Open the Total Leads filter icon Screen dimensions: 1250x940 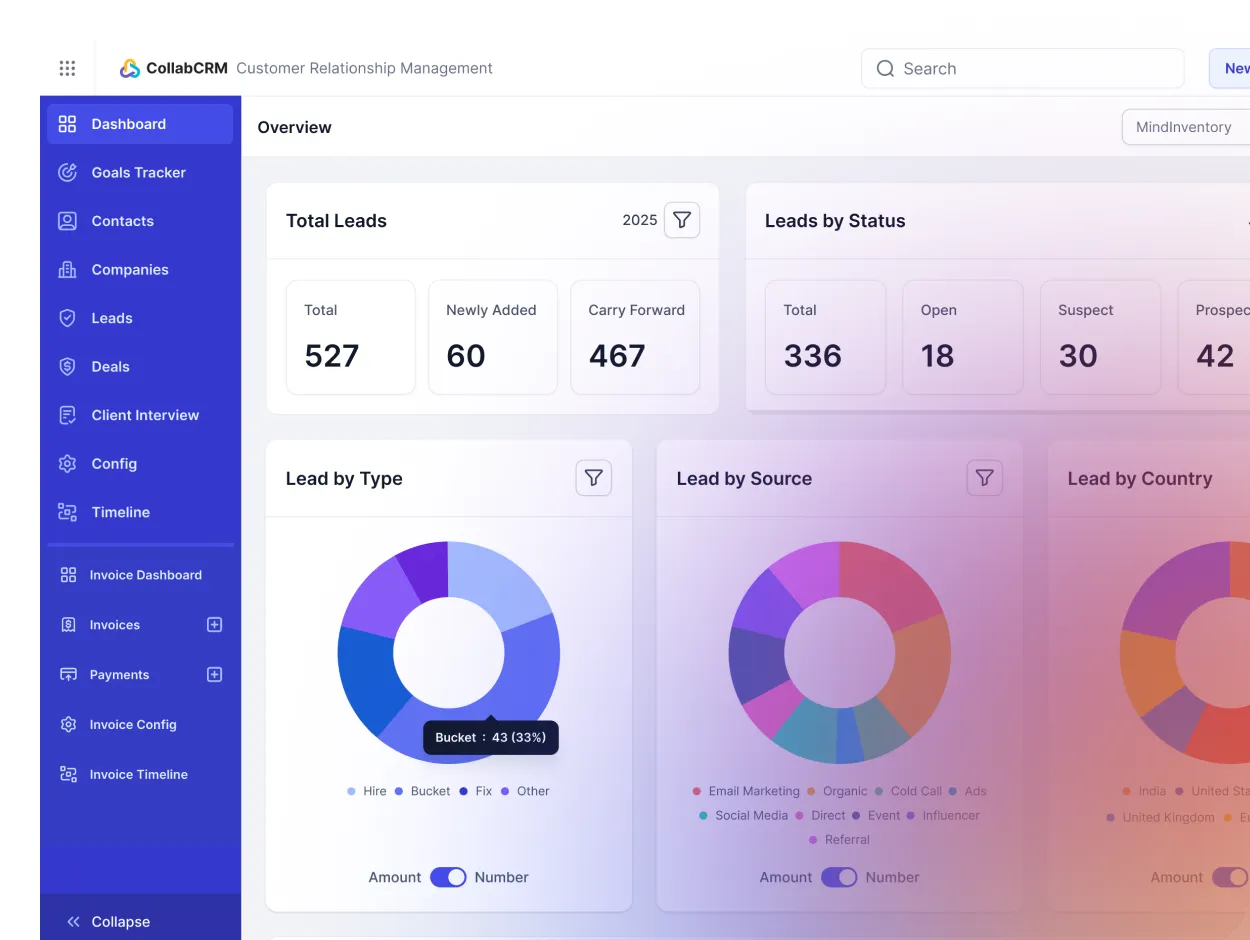click(682, 220)
